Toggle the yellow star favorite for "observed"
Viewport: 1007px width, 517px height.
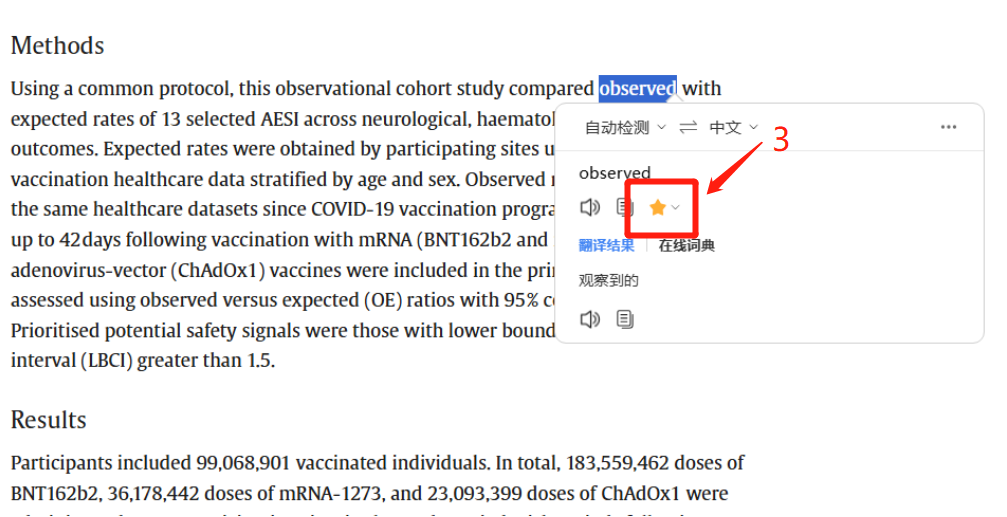657,207
